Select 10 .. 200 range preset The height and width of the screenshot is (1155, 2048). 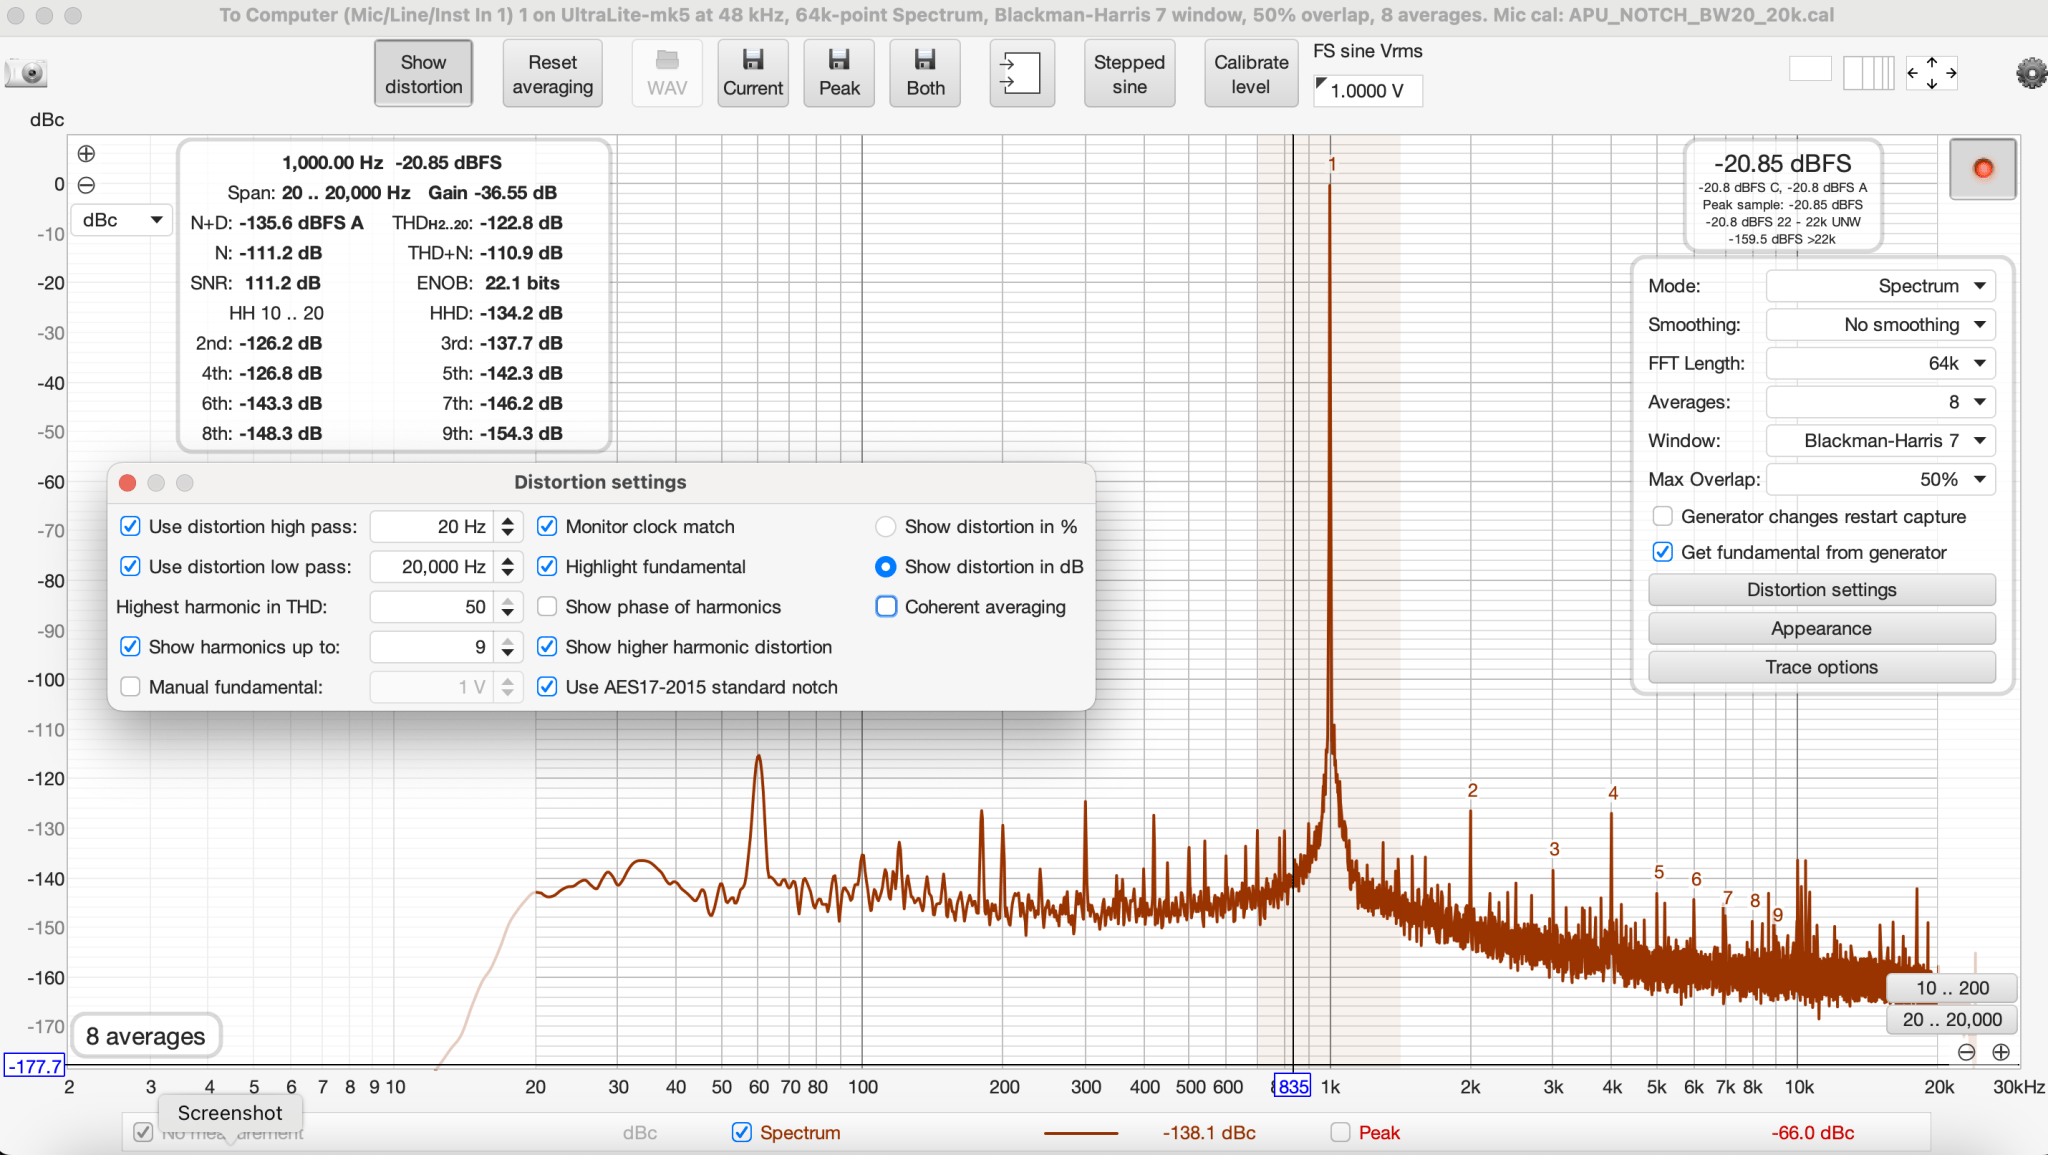point(1951,988)
